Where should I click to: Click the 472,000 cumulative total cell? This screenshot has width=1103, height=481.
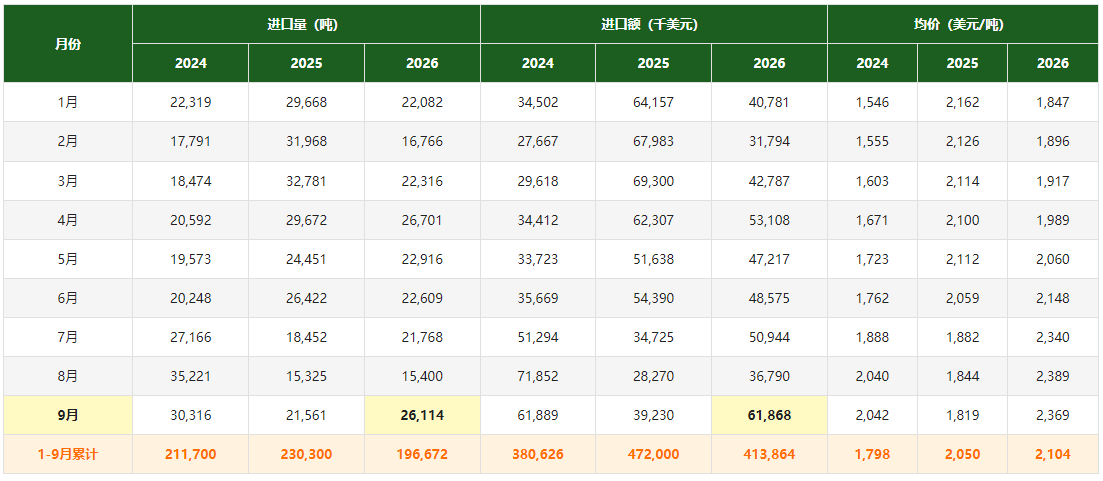coord(653,454)
